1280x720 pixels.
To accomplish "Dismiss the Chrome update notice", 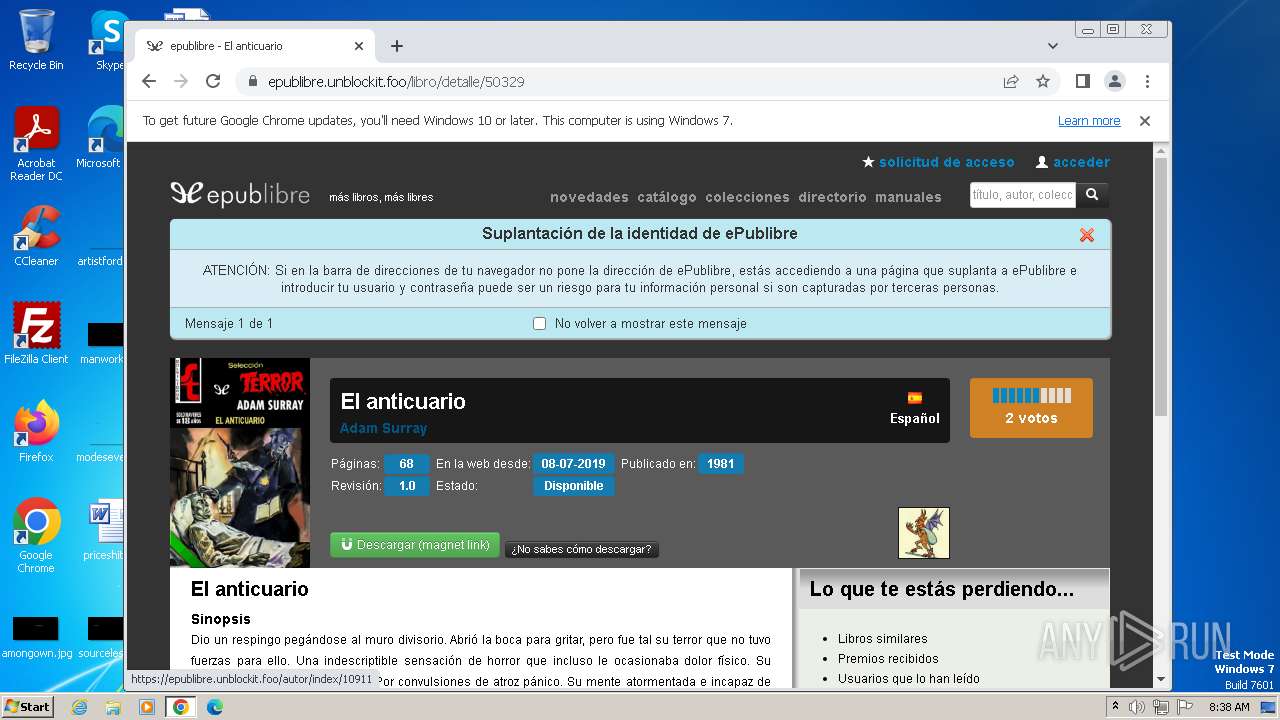I will [1145, 121].
